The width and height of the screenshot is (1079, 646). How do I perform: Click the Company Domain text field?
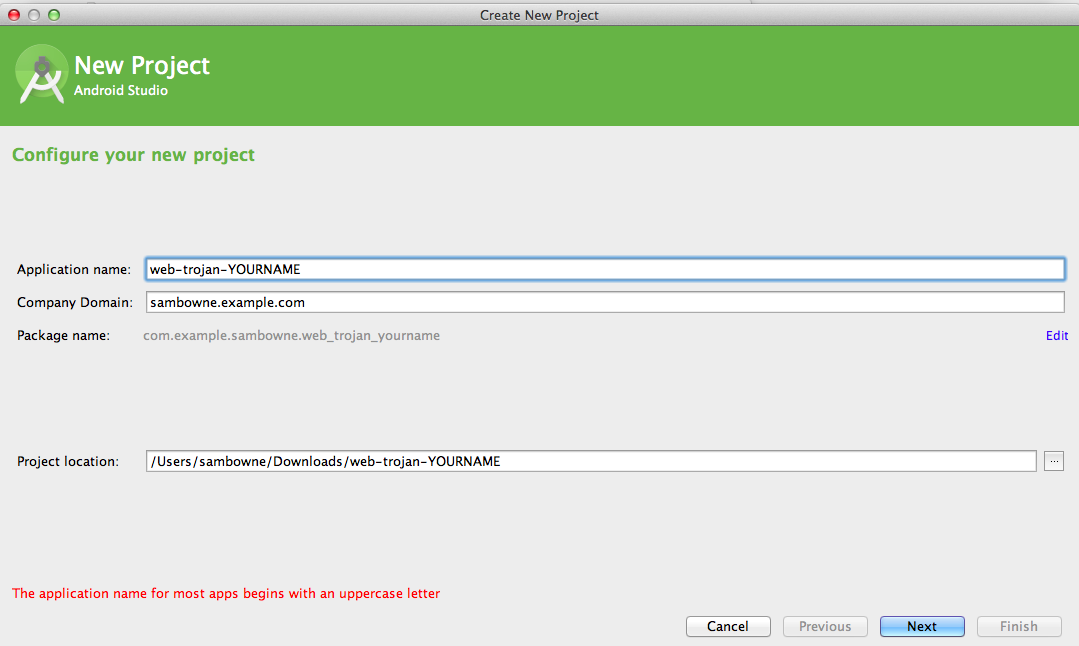coord(605,302)
